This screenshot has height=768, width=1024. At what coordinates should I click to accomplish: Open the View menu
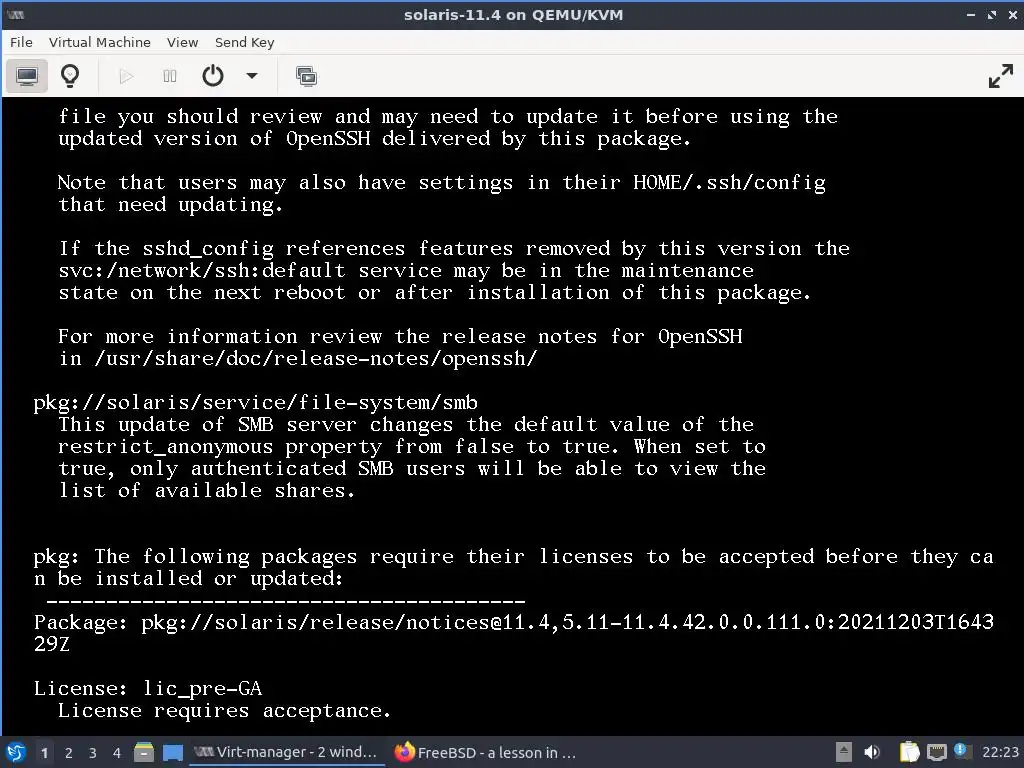click(182, 42)
